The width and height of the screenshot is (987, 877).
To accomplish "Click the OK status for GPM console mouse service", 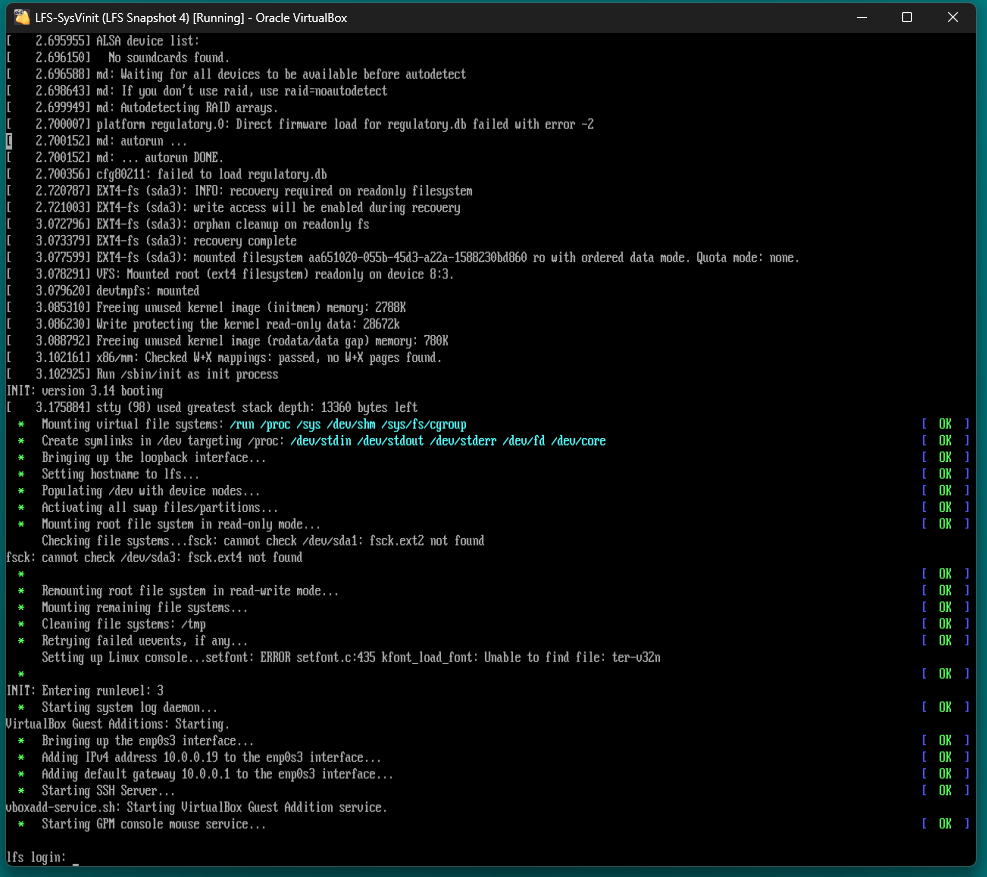I will (944, 824).
